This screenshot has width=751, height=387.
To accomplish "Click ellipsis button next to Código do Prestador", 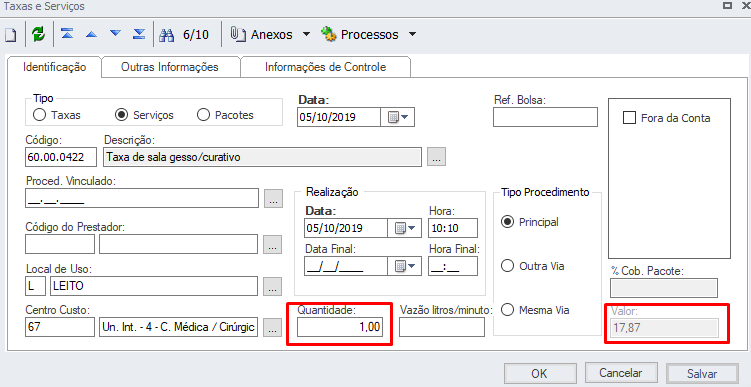I will (x=273, y=244).
